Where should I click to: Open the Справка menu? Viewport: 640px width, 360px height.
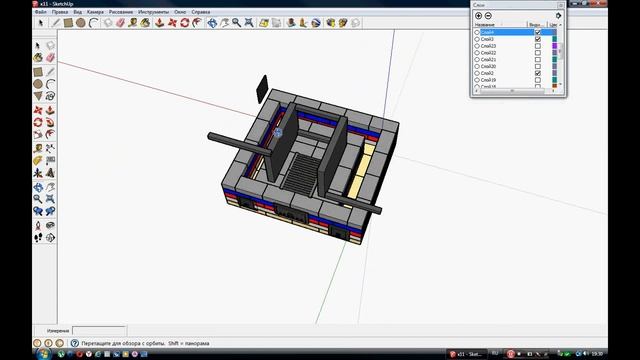click(201, 12)
